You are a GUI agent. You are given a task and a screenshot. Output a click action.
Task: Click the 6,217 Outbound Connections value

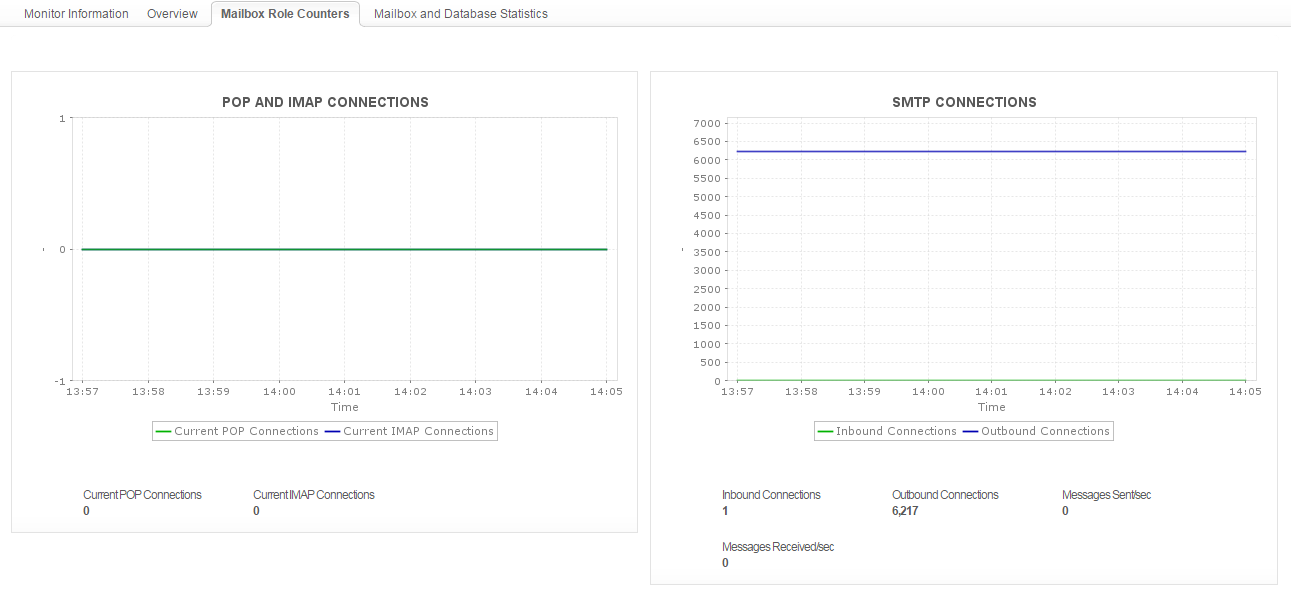tap(905, 510)
